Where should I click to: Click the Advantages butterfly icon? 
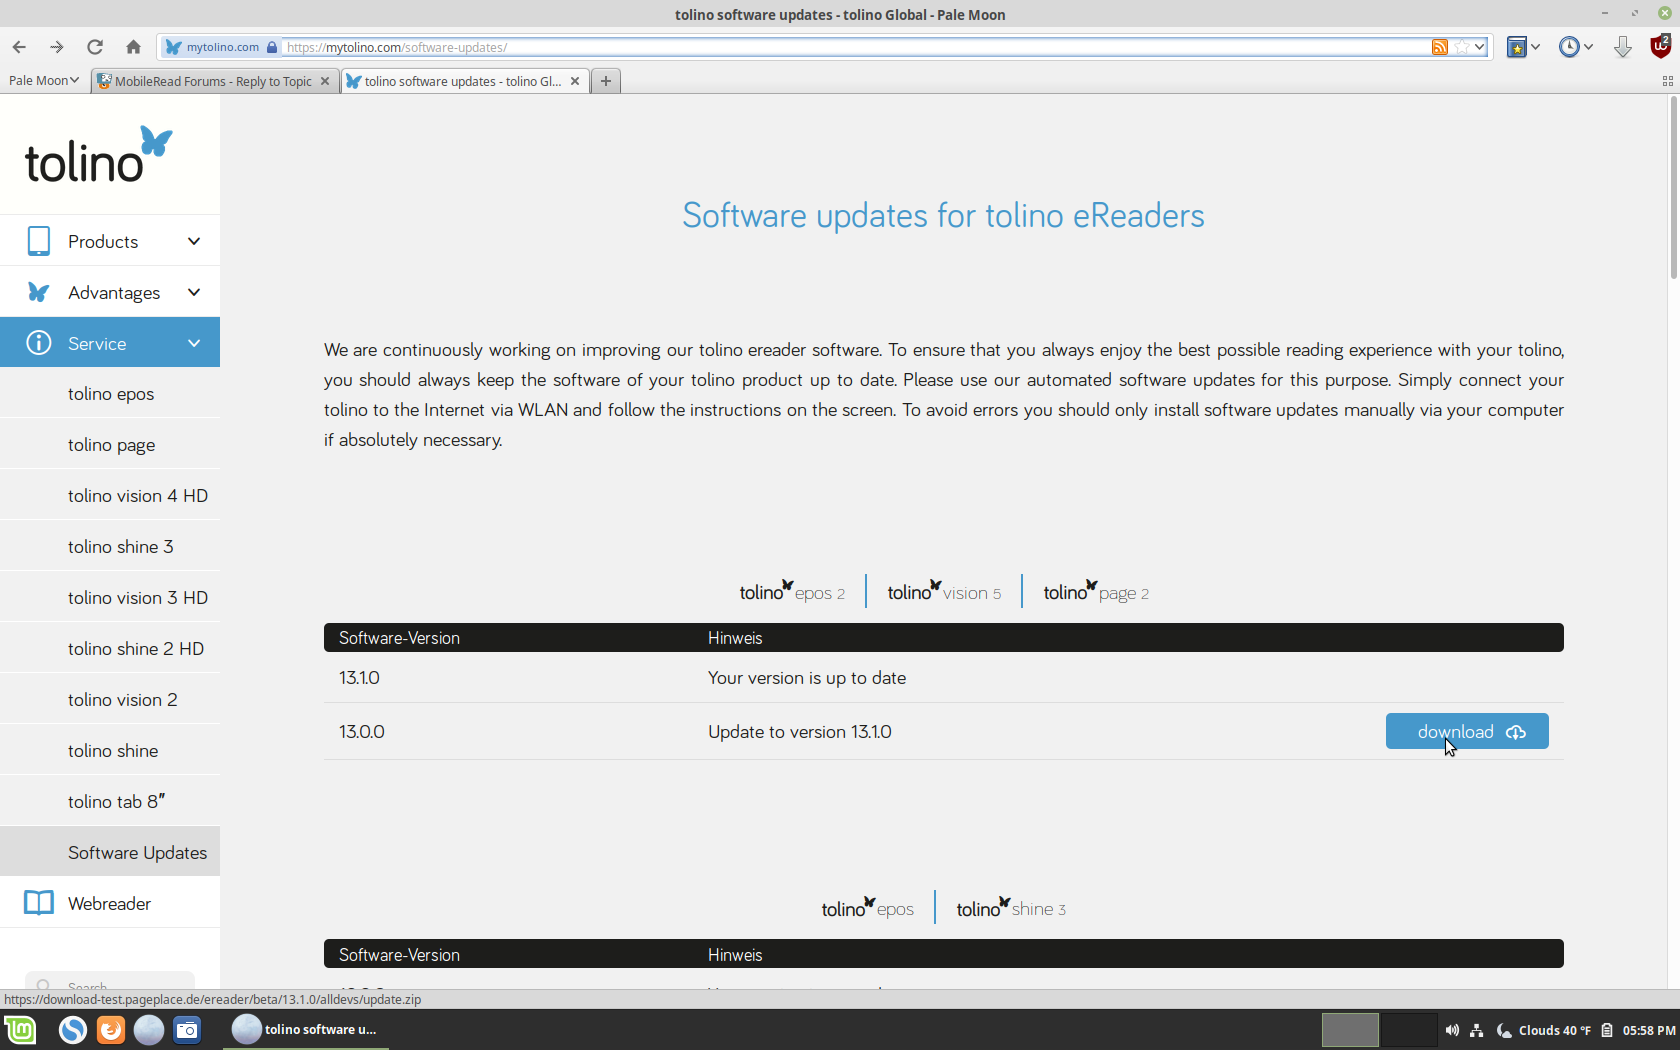(38, 292)
